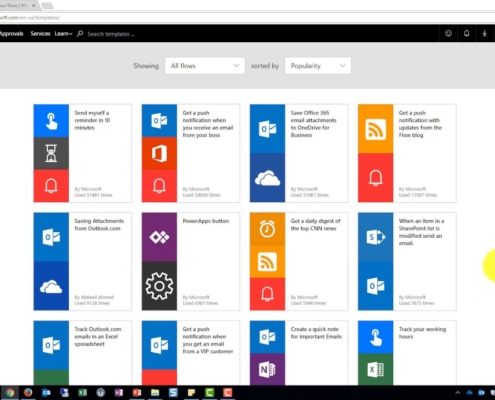495x400 pixels.
Task: Open File Explorer from the taskbar
Action: 155,393
